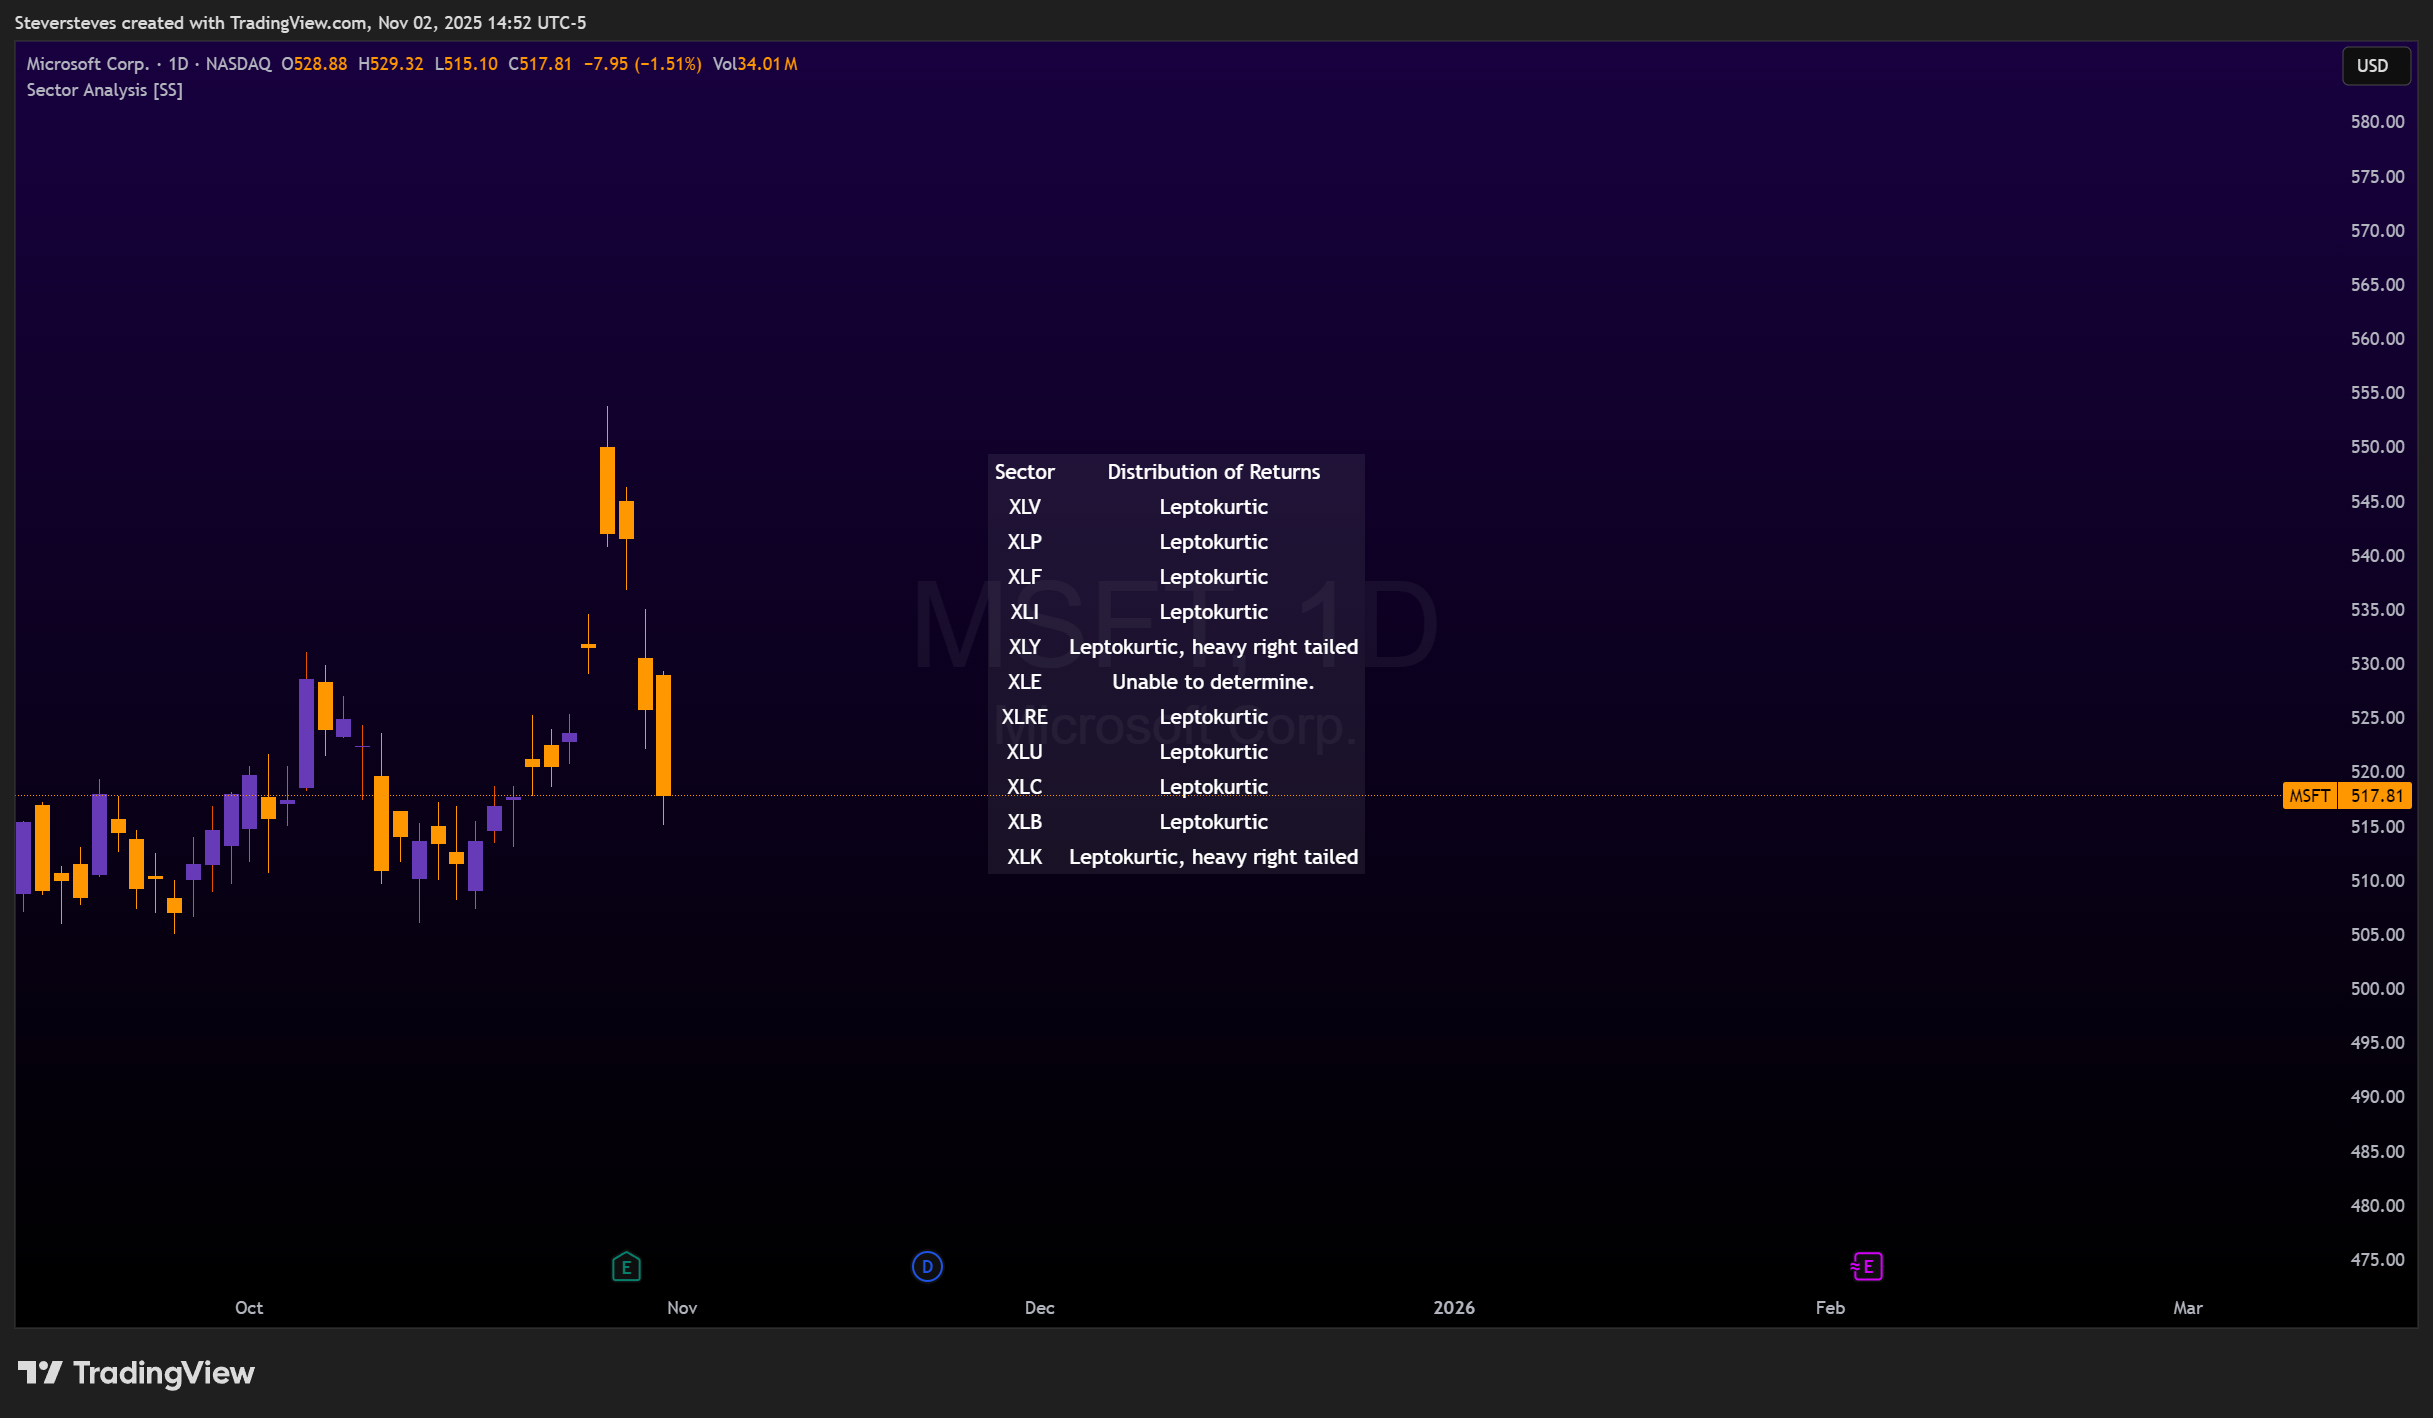
Task: Click the 'Unable to determine.' cell
Action: point(1213,682)
